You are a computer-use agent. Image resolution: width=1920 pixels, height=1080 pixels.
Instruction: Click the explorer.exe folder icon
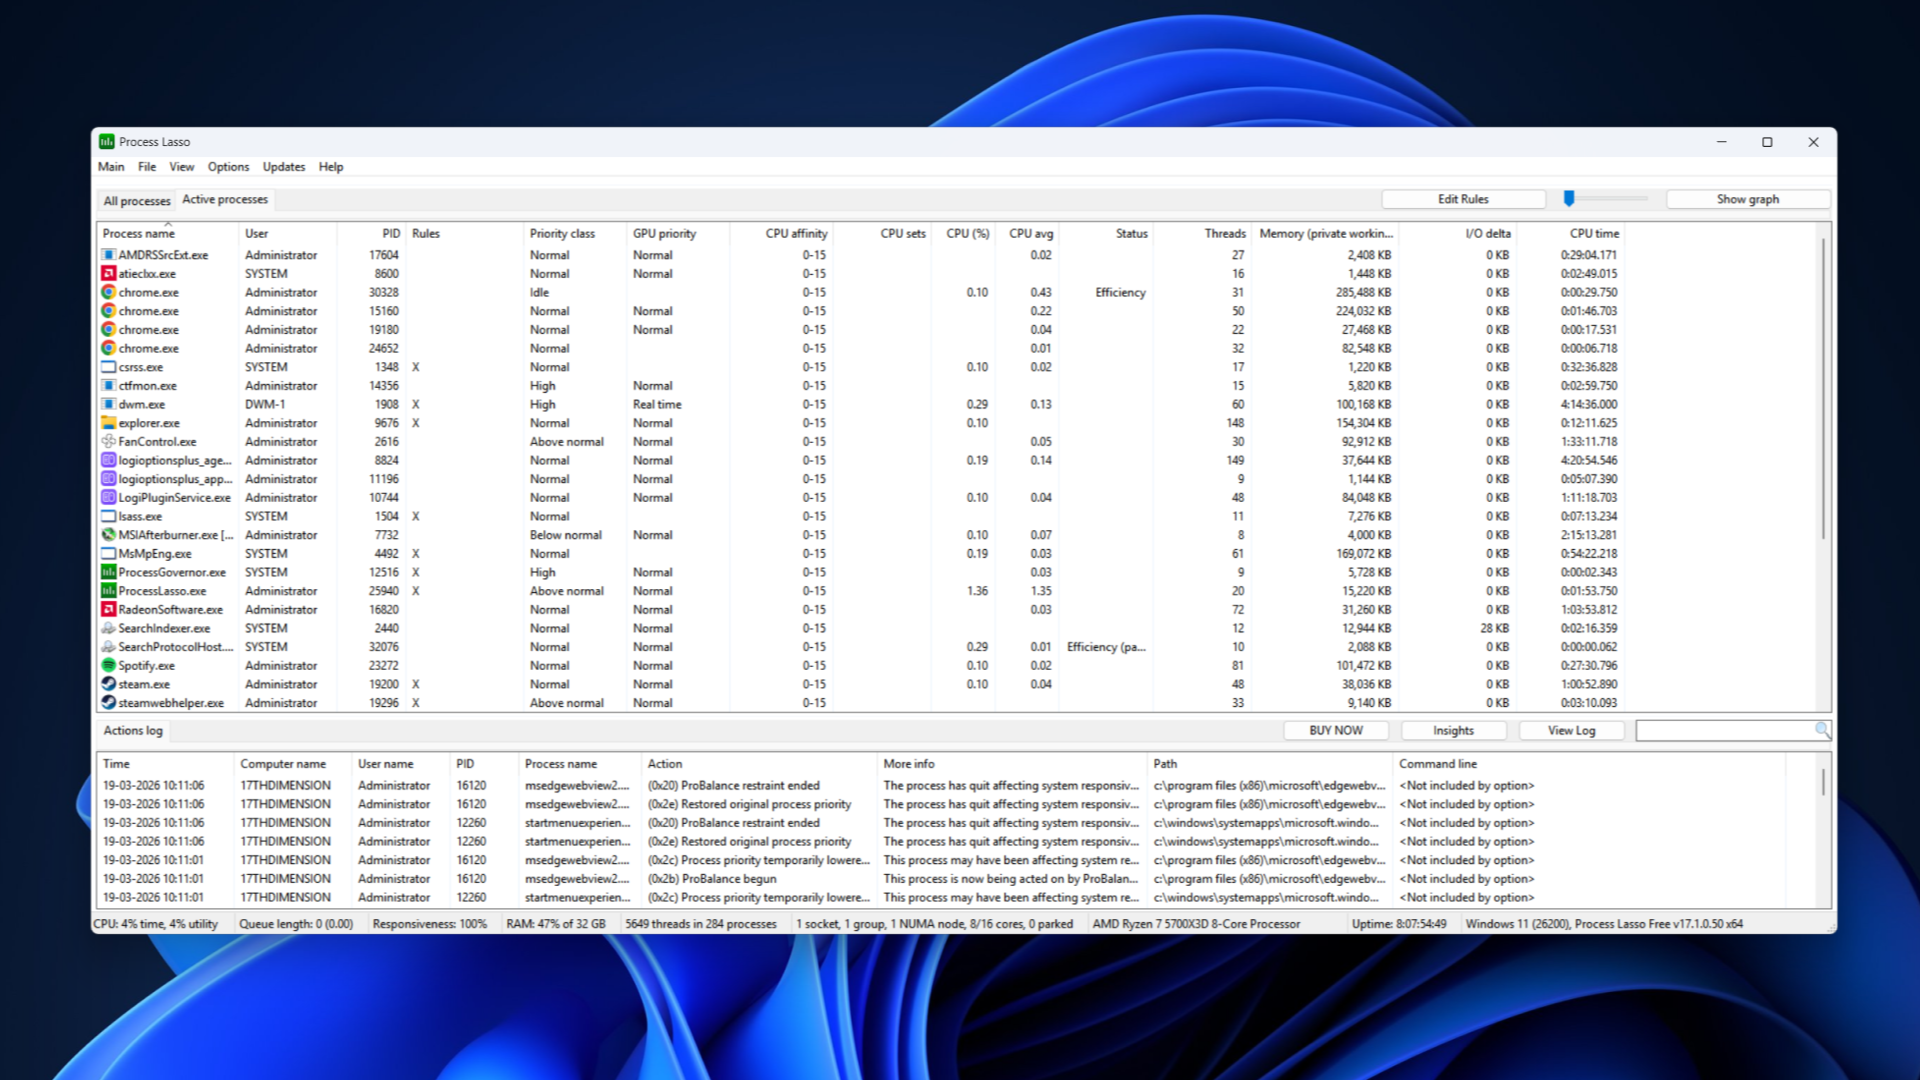[x=109, y=423]
